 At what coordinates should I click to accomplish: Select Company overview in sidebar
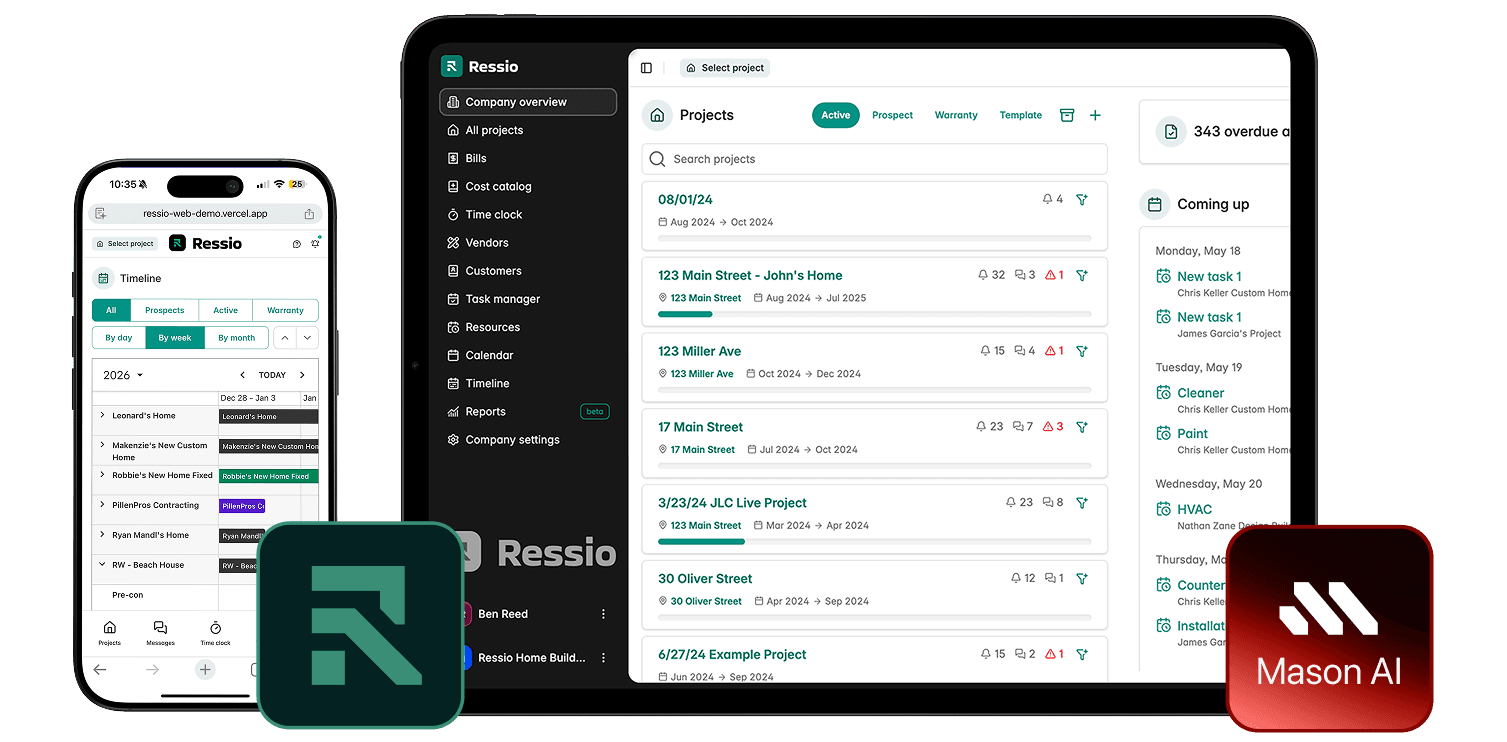pyautogui.click(x=528, y=102)
